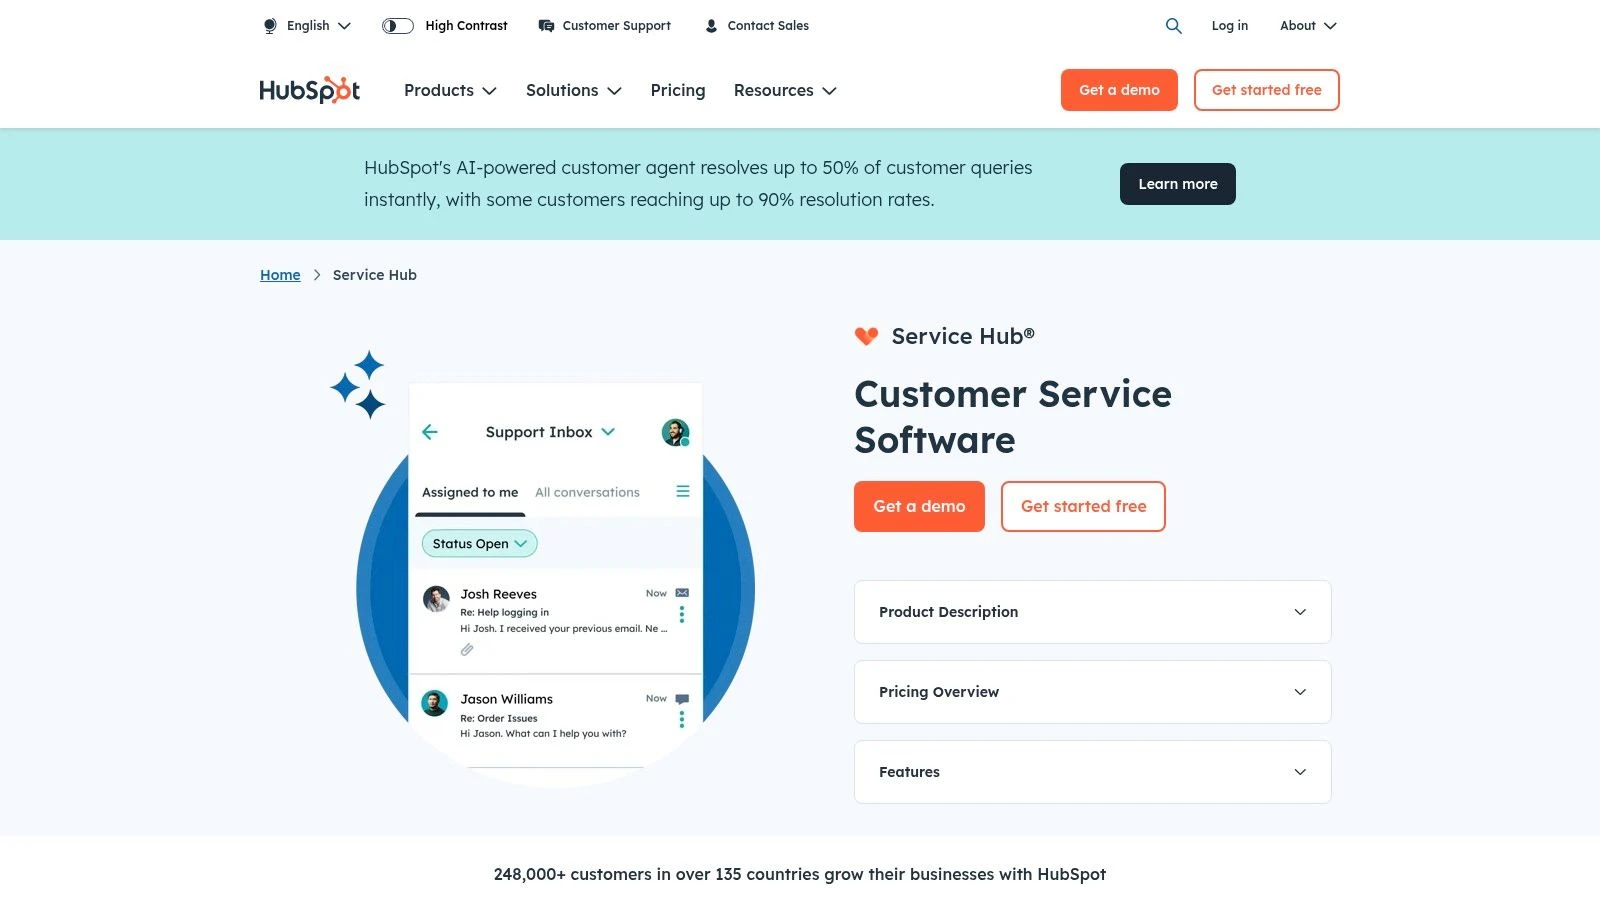Select the All conversations tab
Image resolution: width=1600 pixels, height=900 pixels.
tap(587, 492)
